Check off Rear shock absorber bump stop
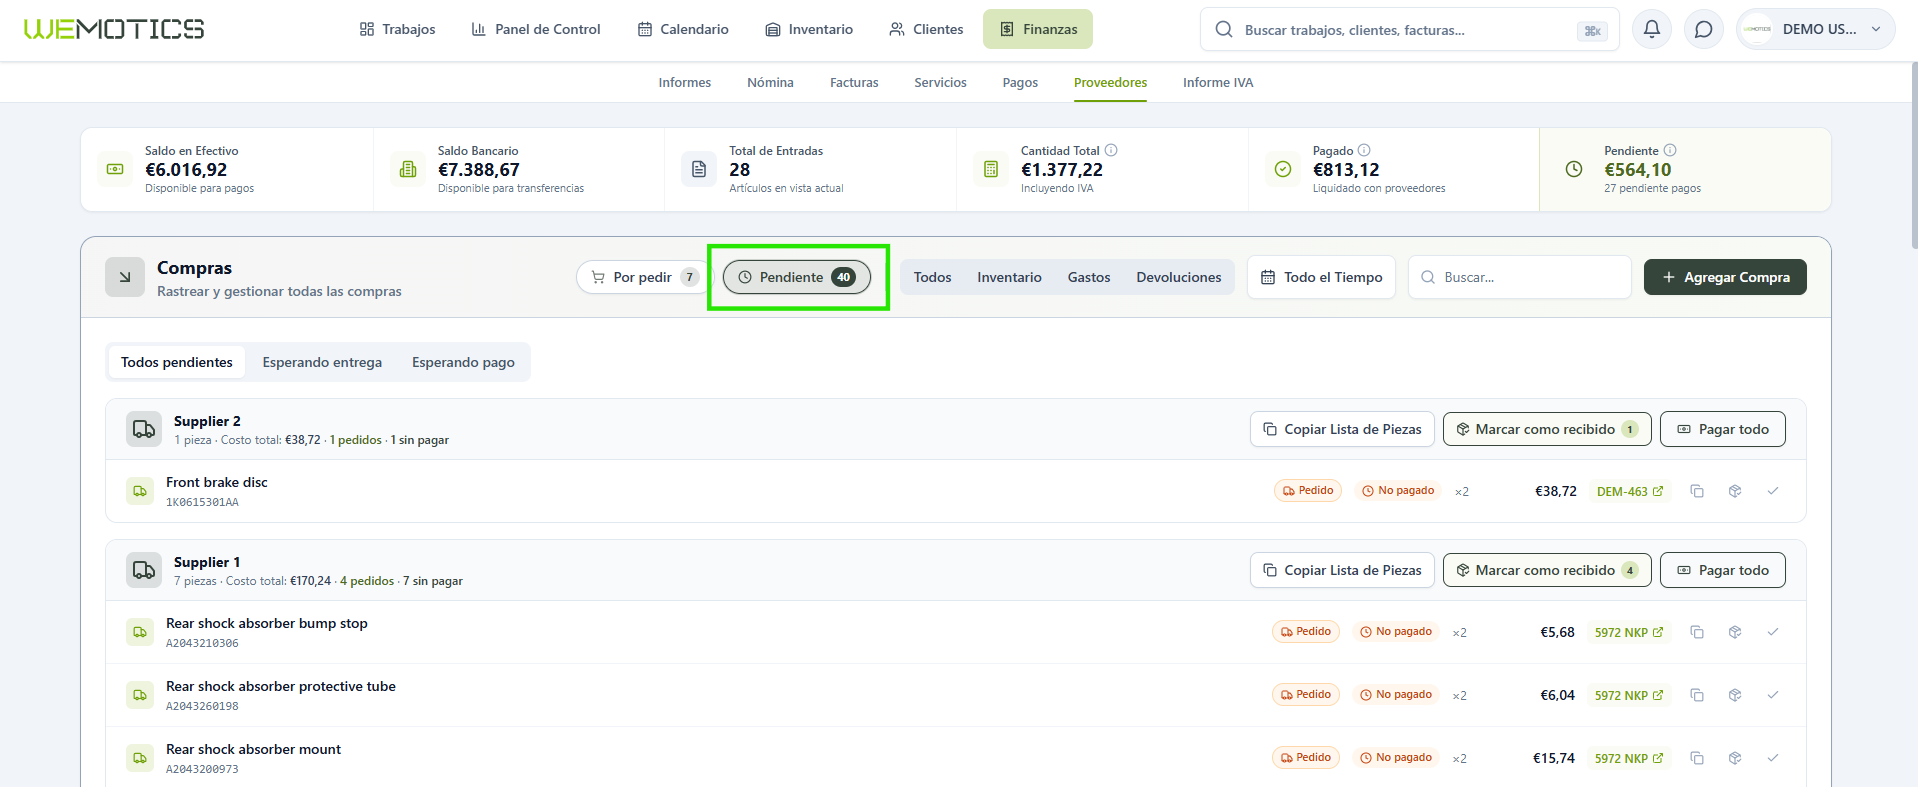 tap(1773, 632)
